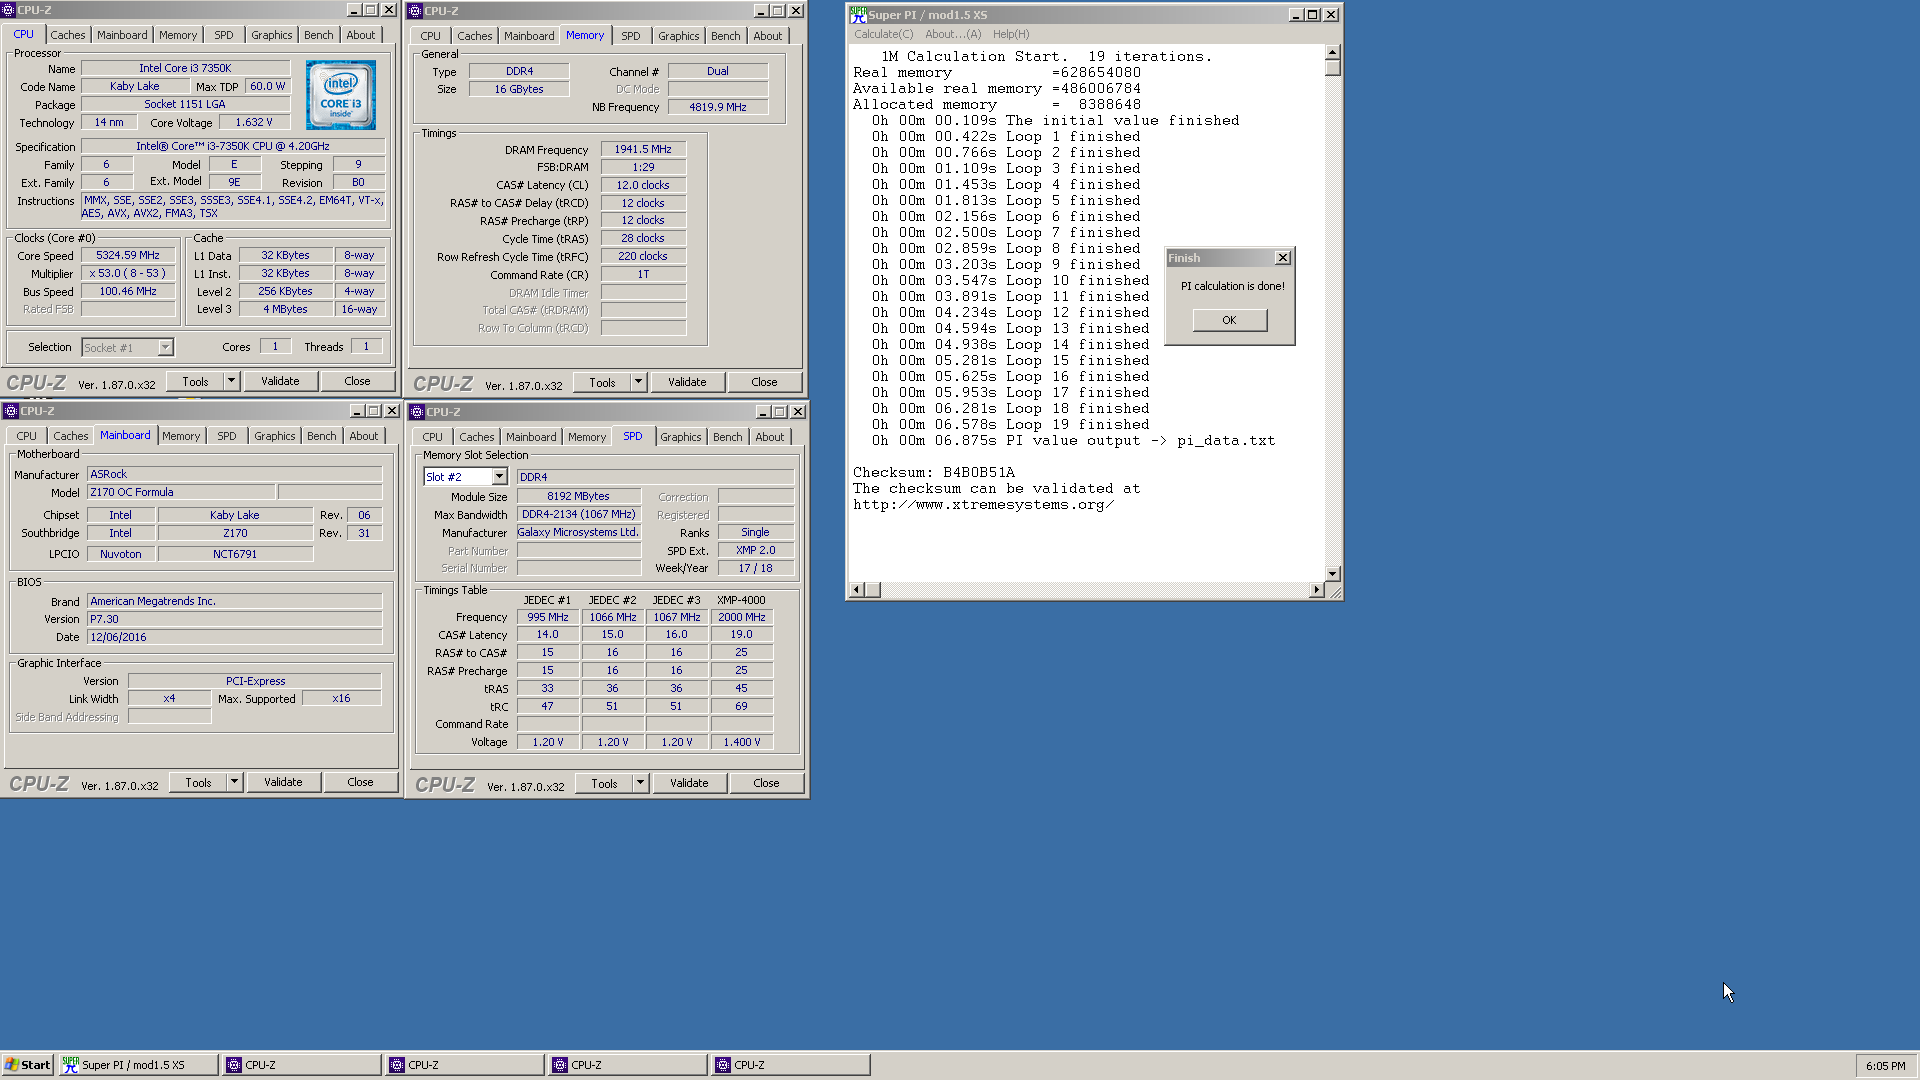
Task: Maximize the Super PI window
Action: click(x=1313, y=15)
